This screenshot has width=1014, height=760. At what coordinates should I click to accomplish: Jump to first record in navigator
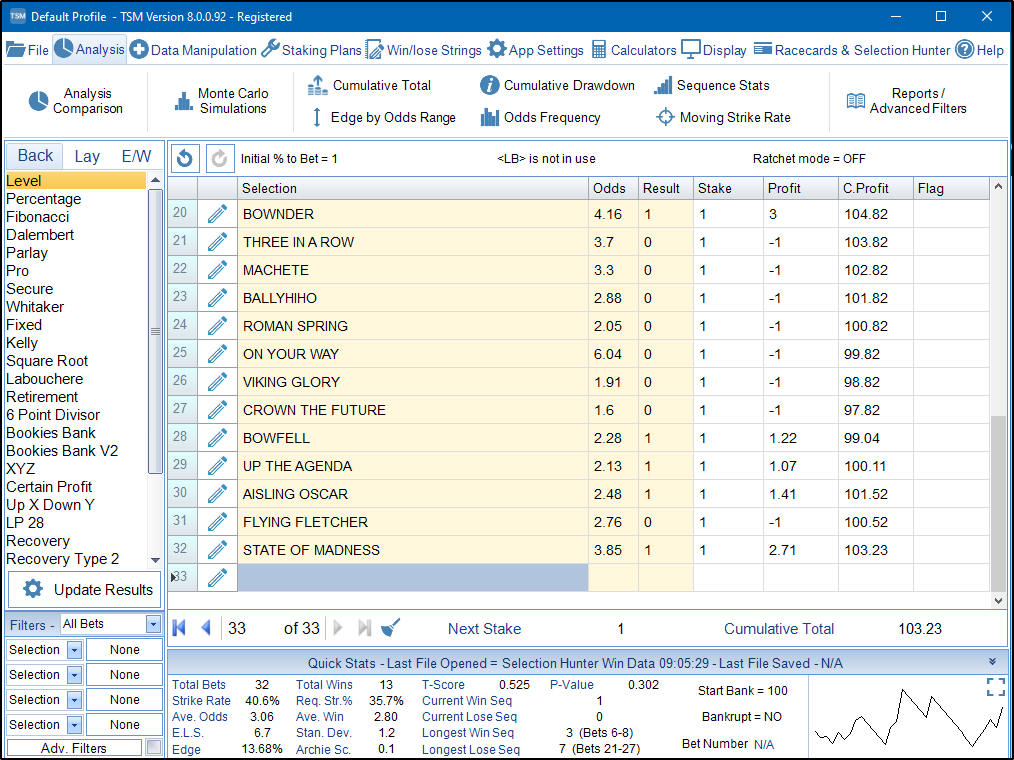pos(180,628)
